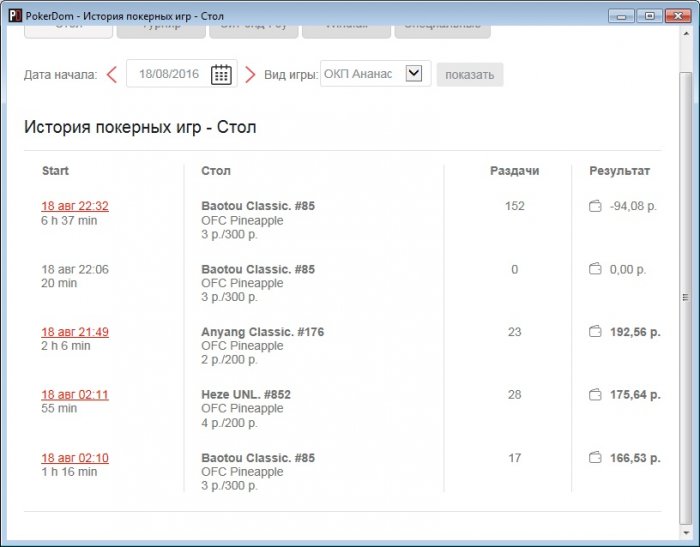Viewport: 700px width, 547px height.
Task: Open session link 18 авг 02:10
Action: click(75, 458)
